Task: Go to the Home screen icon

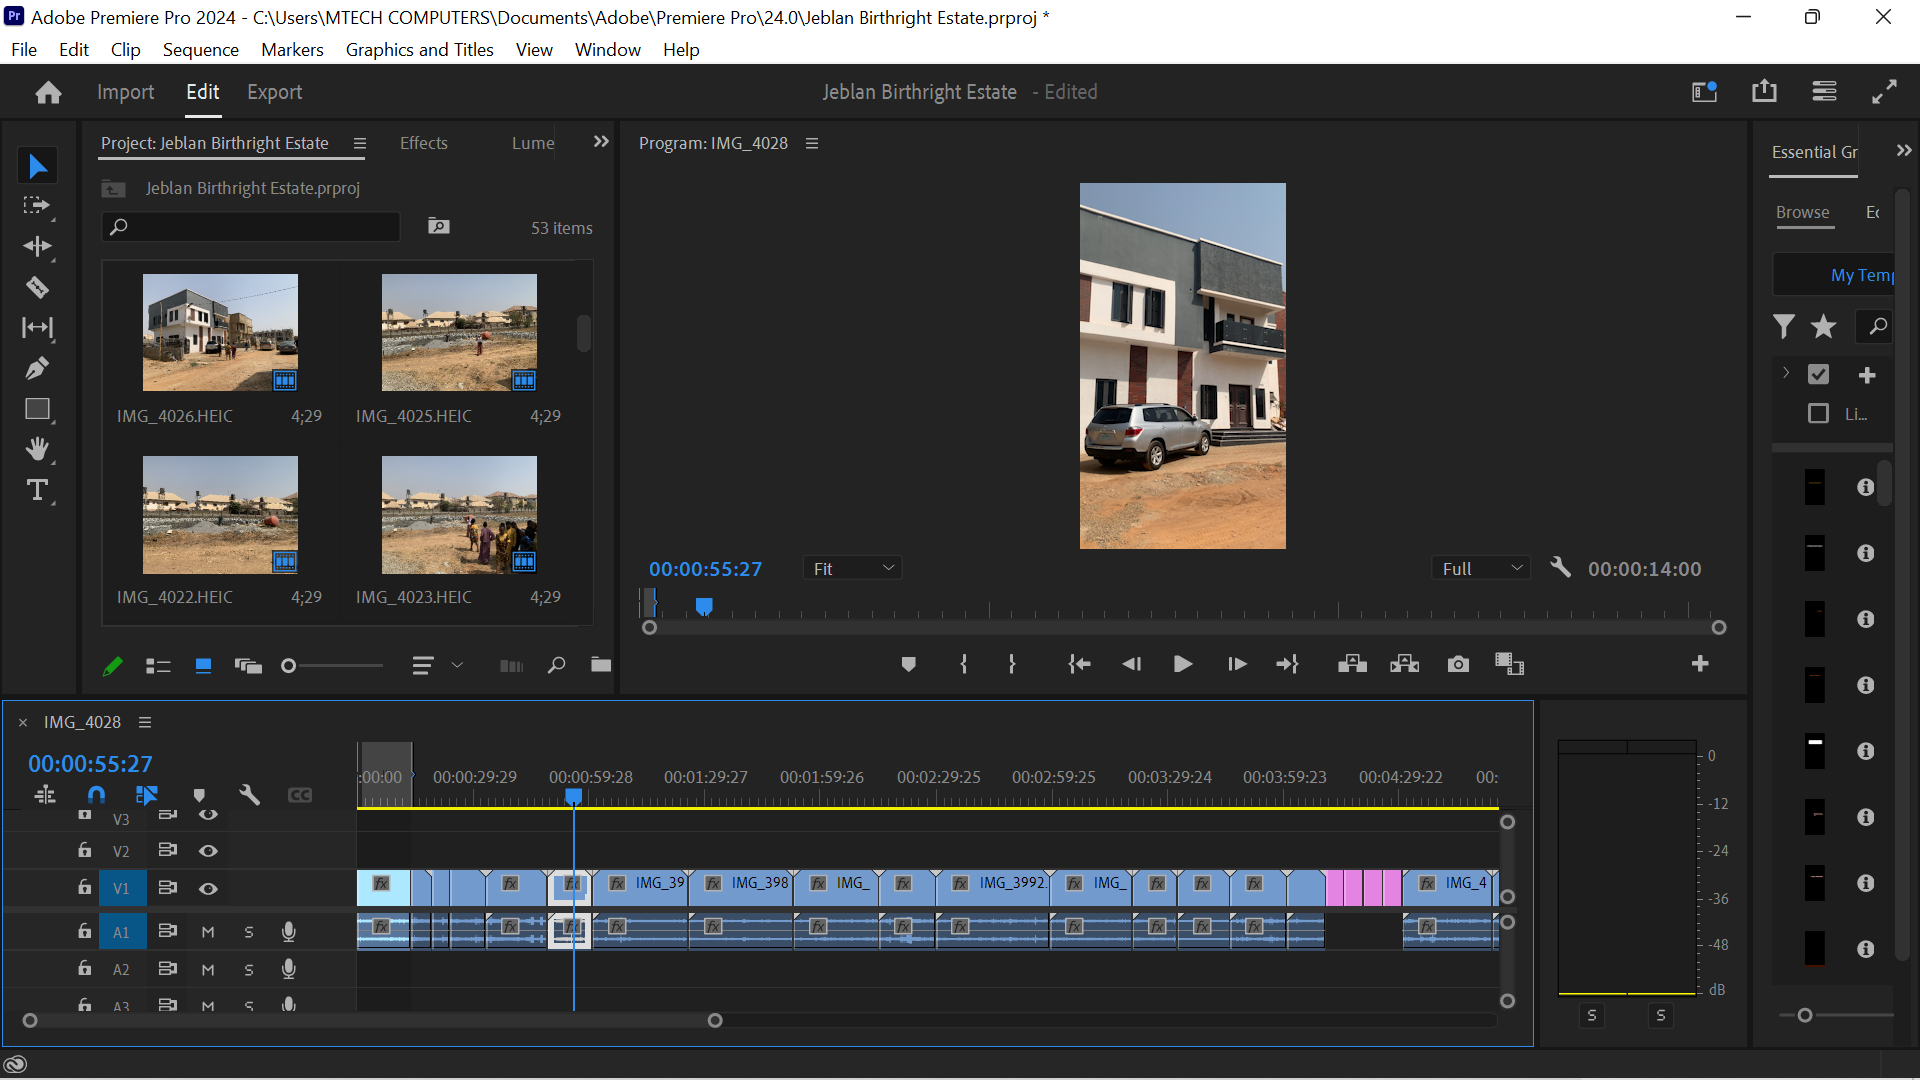Action: [48, 93]
